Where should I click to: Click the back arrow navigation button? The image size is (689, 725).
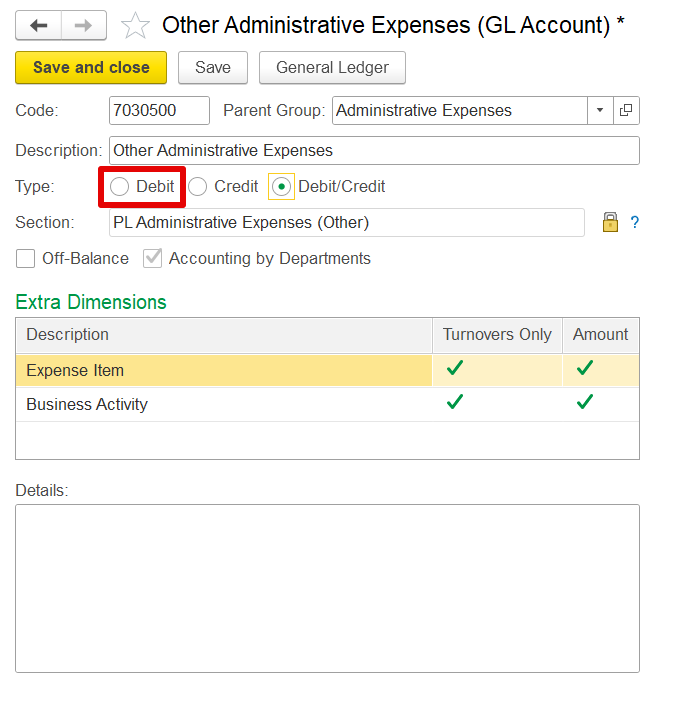tap(39, 25)
